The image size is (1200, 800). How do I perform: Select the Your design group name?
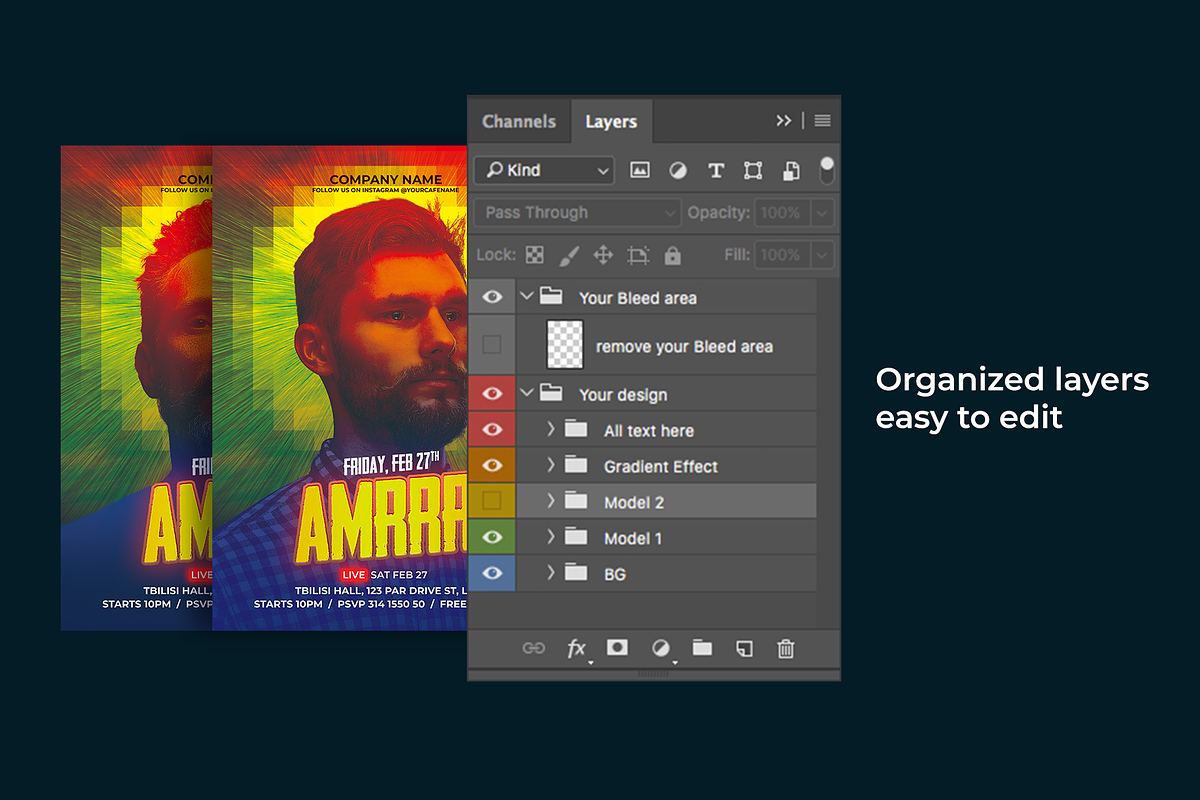[623, 395]
